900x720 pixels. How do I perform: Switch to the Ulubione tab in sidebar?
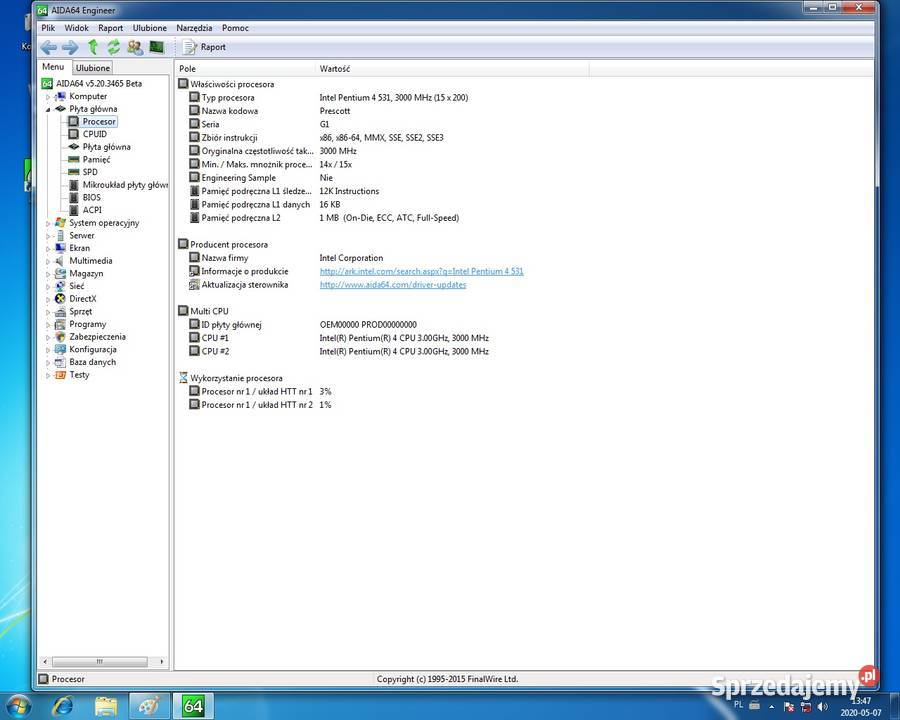point(92,67)
